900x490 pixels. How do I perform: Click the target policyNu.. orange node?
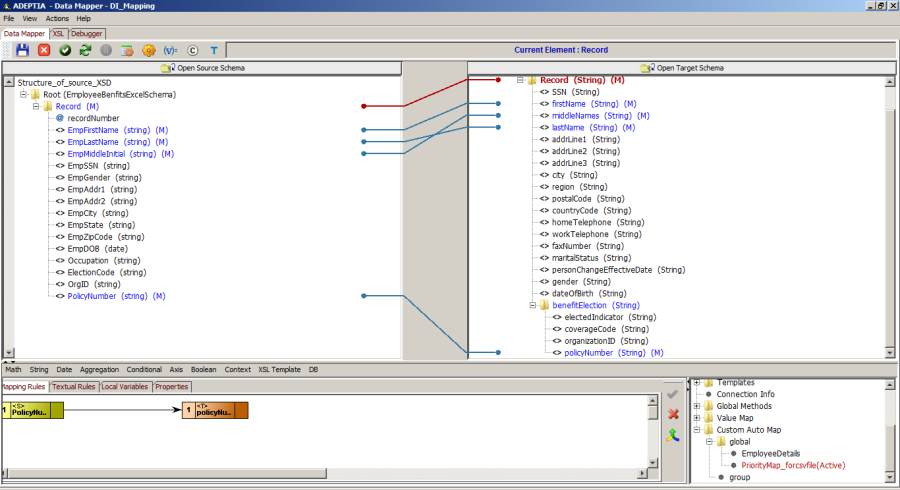pos(215,410)
